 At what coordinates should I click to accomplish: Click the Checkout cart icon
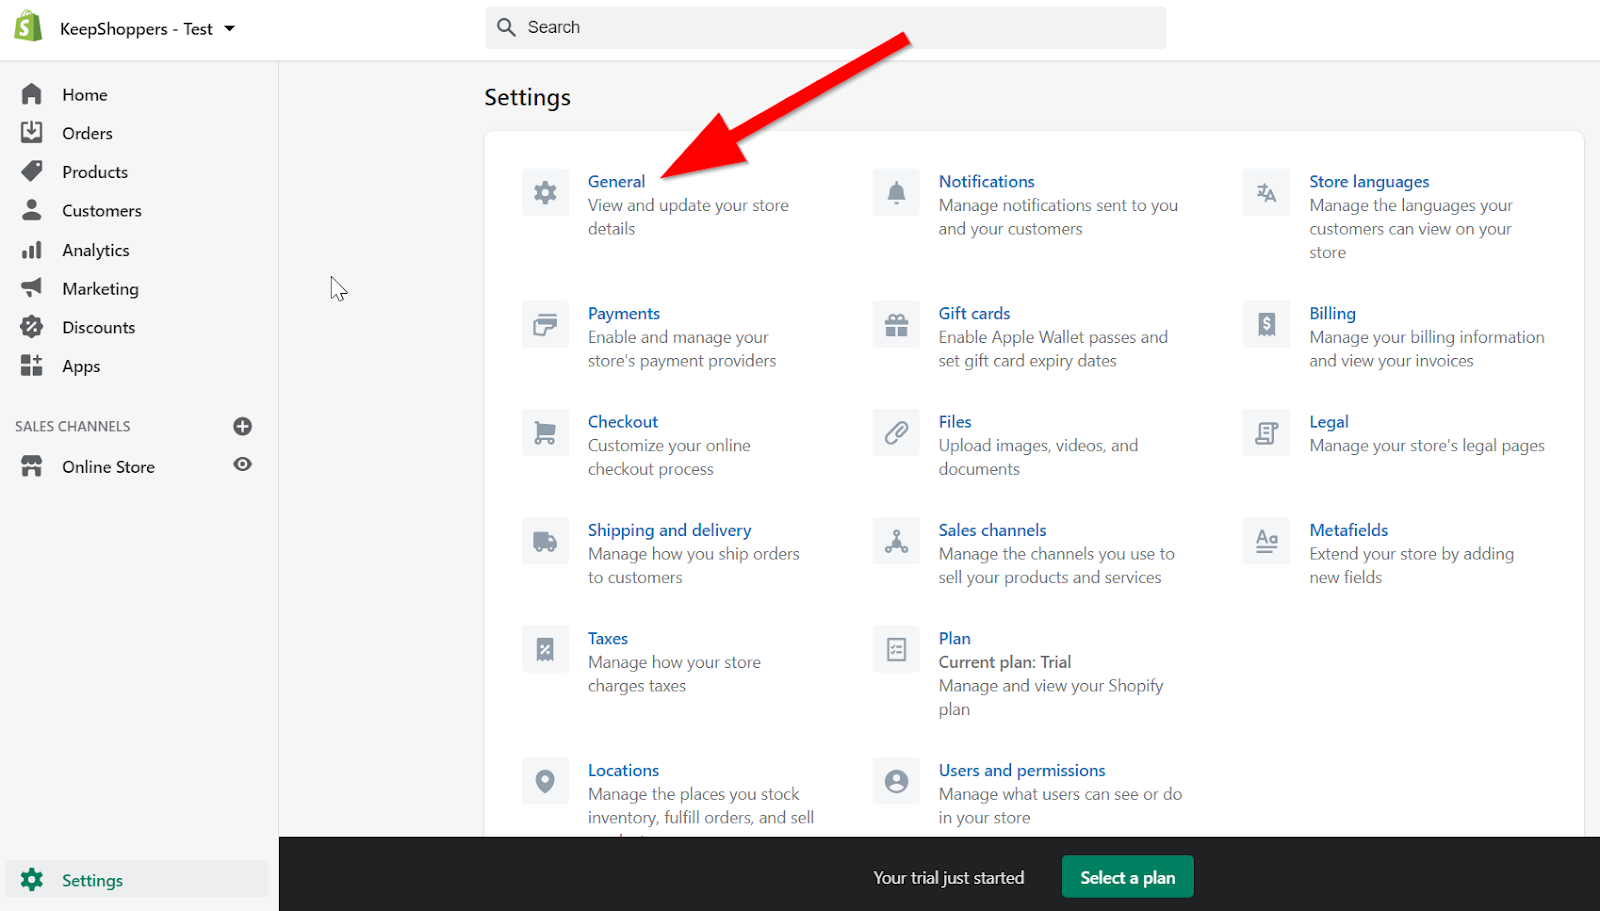[545, 432]
